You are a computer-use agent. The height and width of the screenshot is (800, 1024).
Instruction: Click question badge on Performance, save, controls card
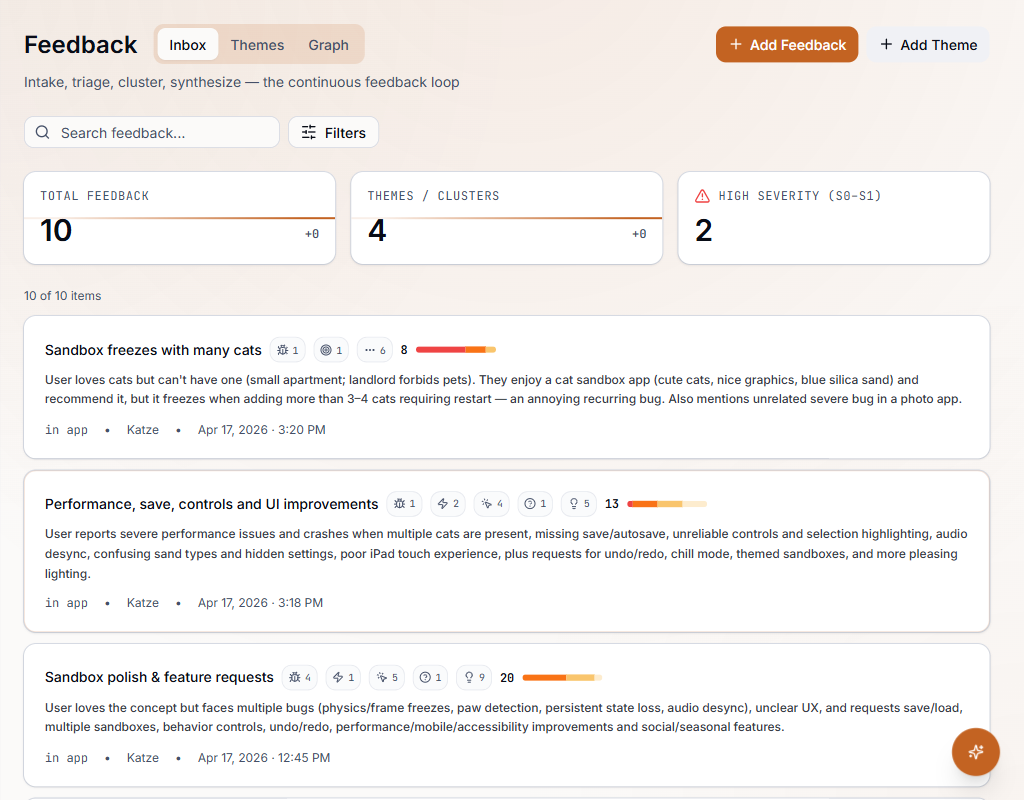point(536,504)
